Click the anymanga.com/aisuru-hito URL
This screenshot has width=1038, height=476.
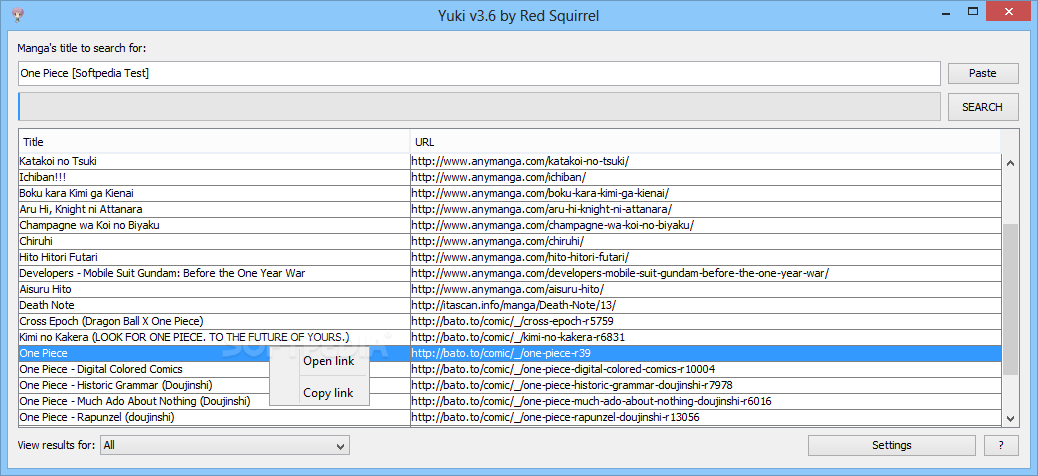pos(507,289)
